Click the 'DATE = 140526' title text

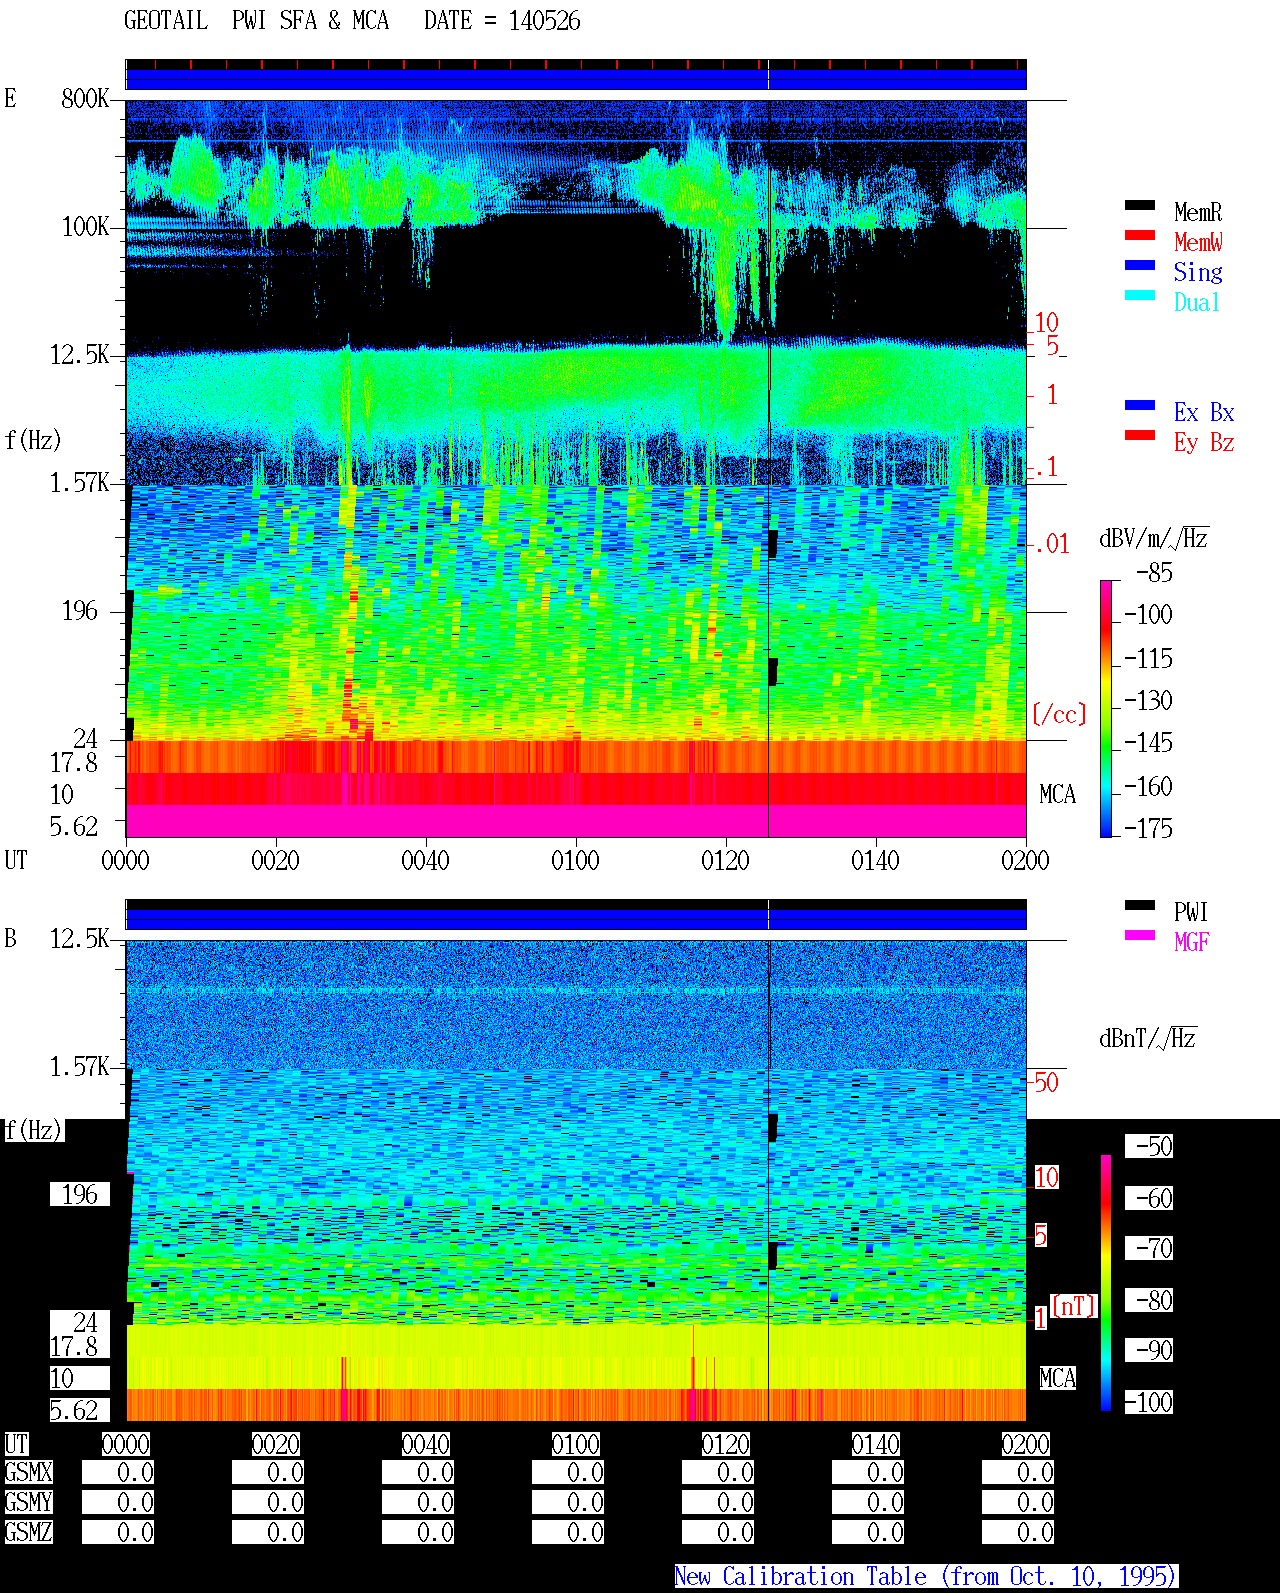pyautogui.click(x=502, y=21)
